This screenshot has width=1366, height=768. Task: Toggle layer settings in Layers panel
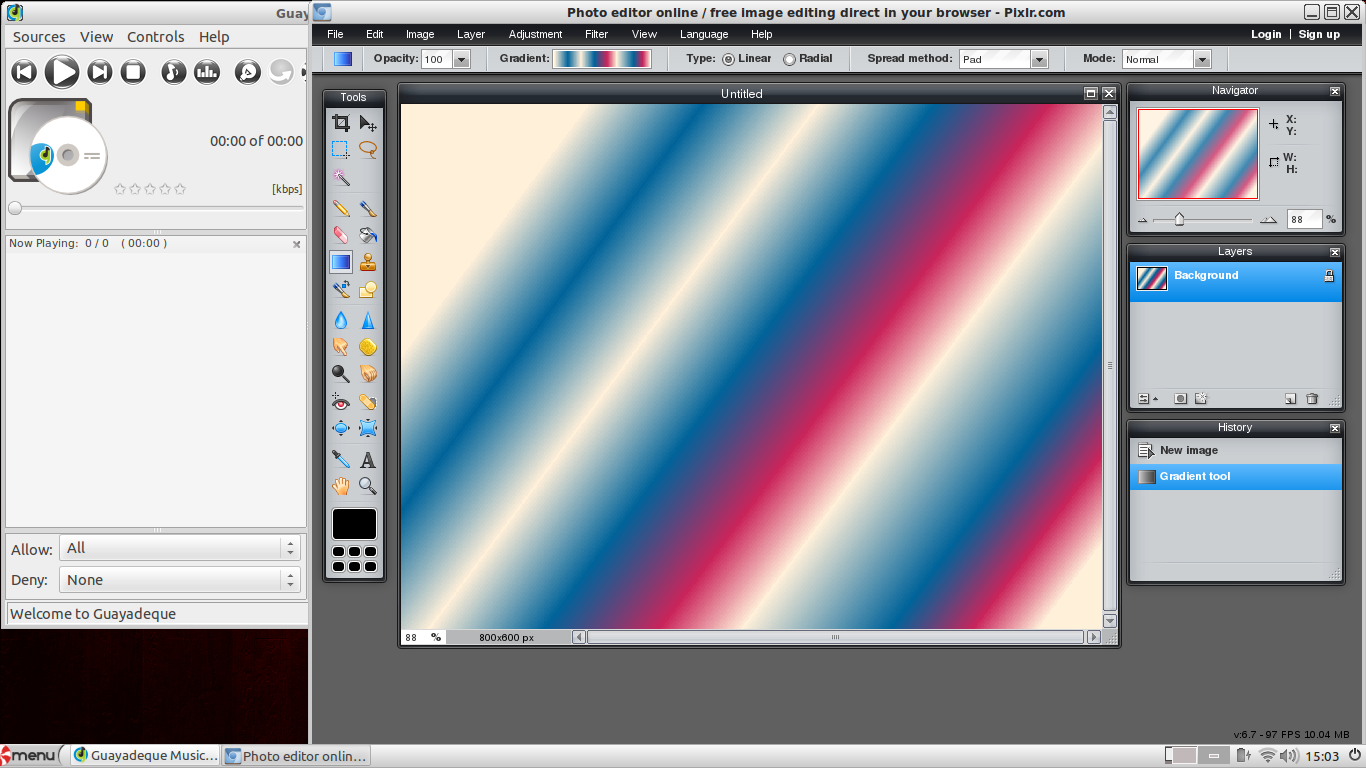(x=1148, y=399)
